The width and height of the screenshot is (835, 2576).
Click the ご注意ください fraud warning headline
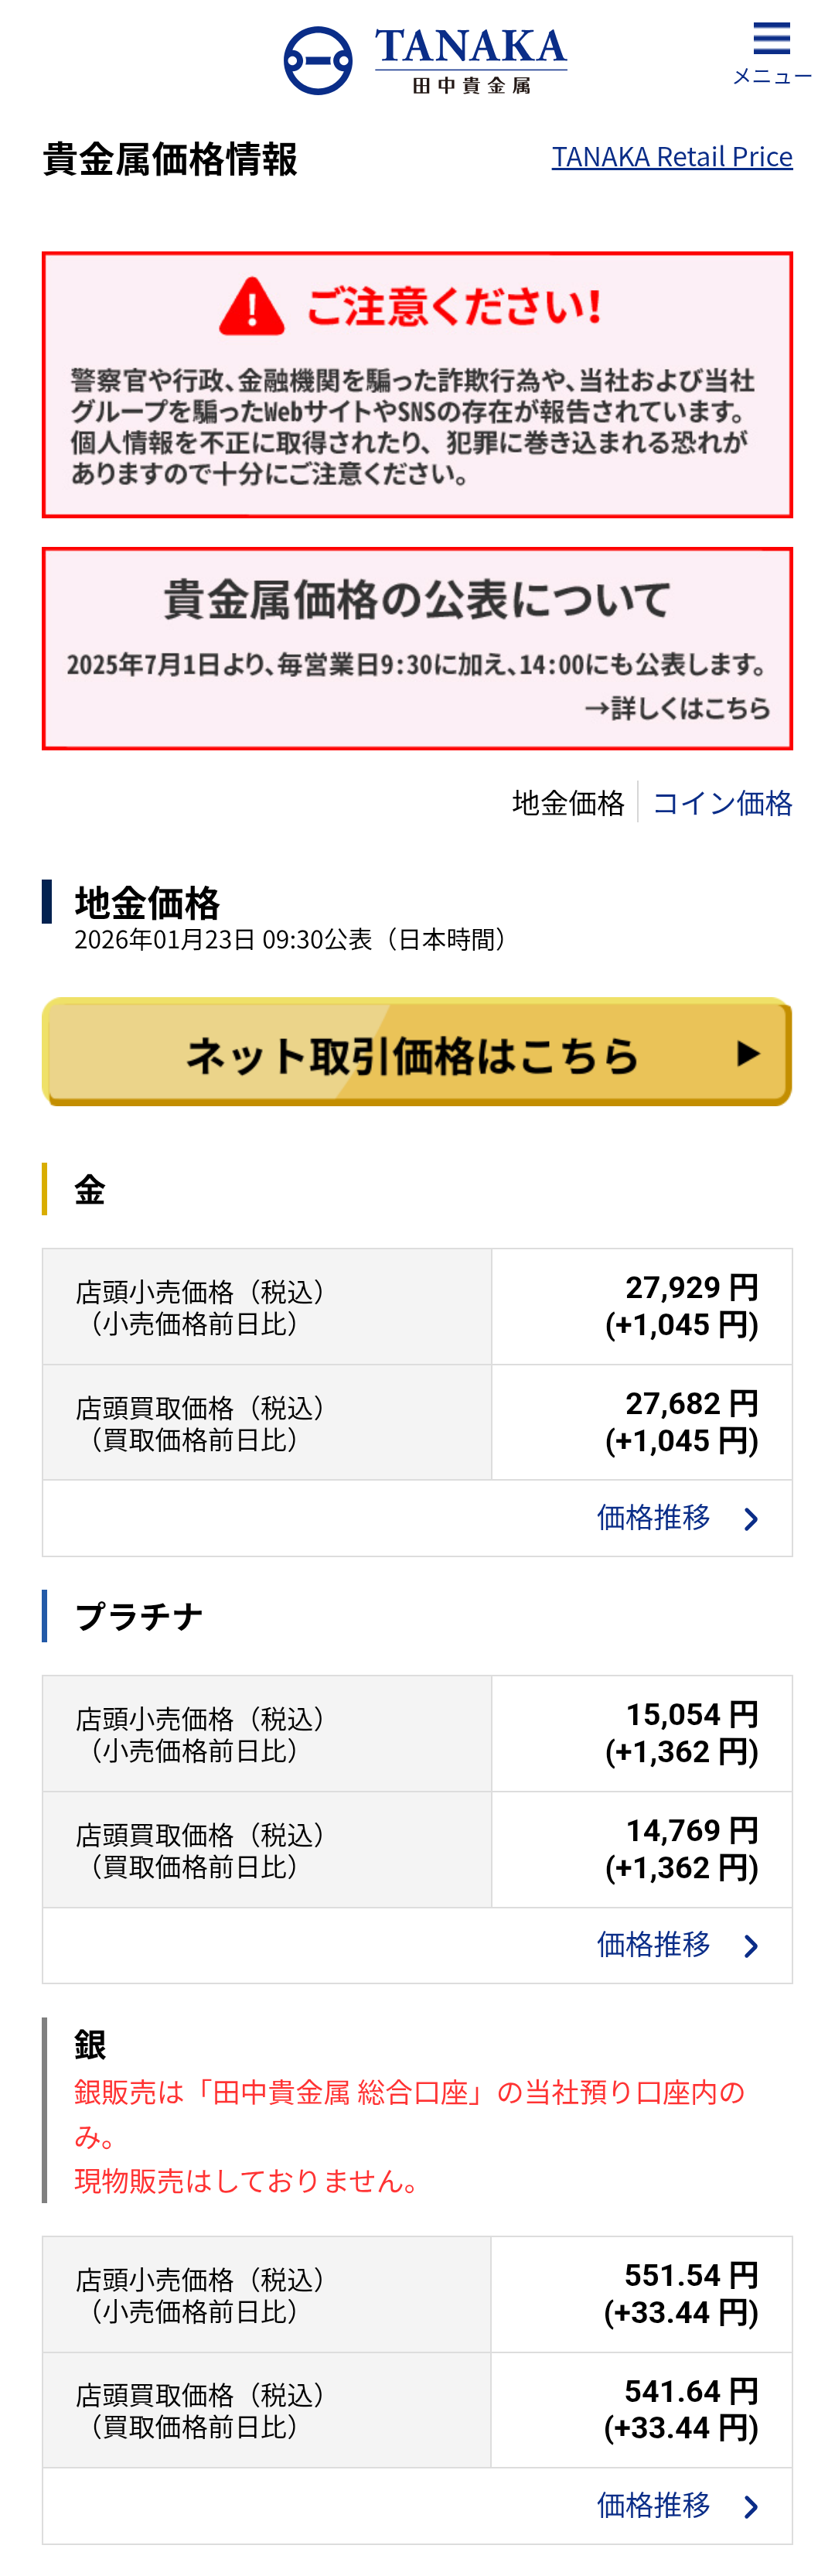[454, 306]
